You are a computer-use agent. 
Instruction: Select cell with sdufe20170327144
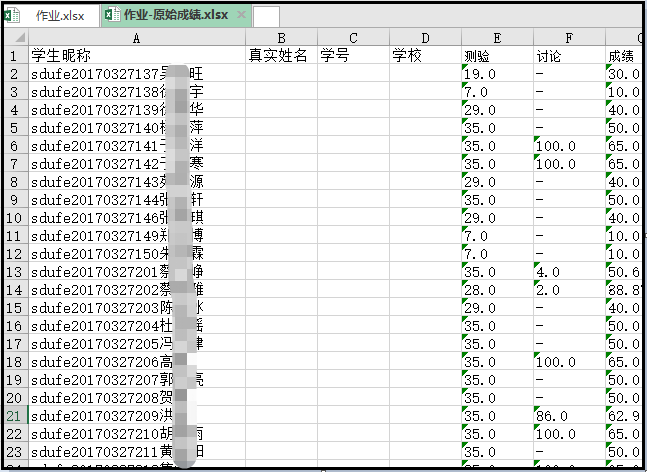[137, 200]
